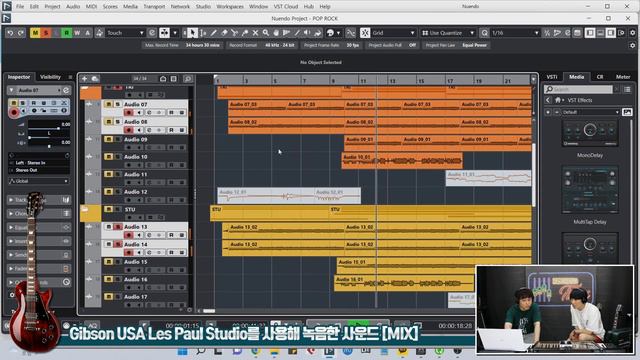Image resolution: width=640 pixels, height=360 pixels.
Task: Select the MultiTap Delay plugin thumbnail
Action: tap(590, 190)
